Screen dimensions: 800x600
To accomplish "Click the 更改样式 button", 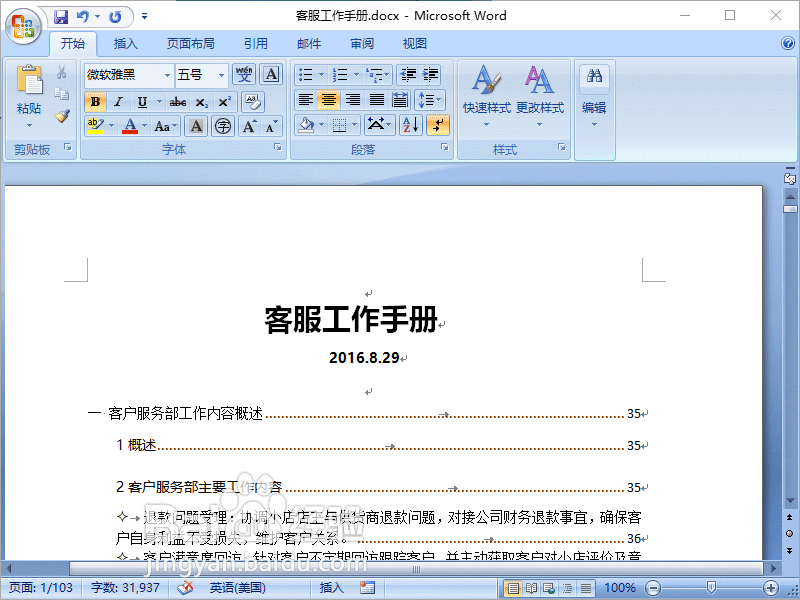I will pyautogui.click(x=540, y=100).
